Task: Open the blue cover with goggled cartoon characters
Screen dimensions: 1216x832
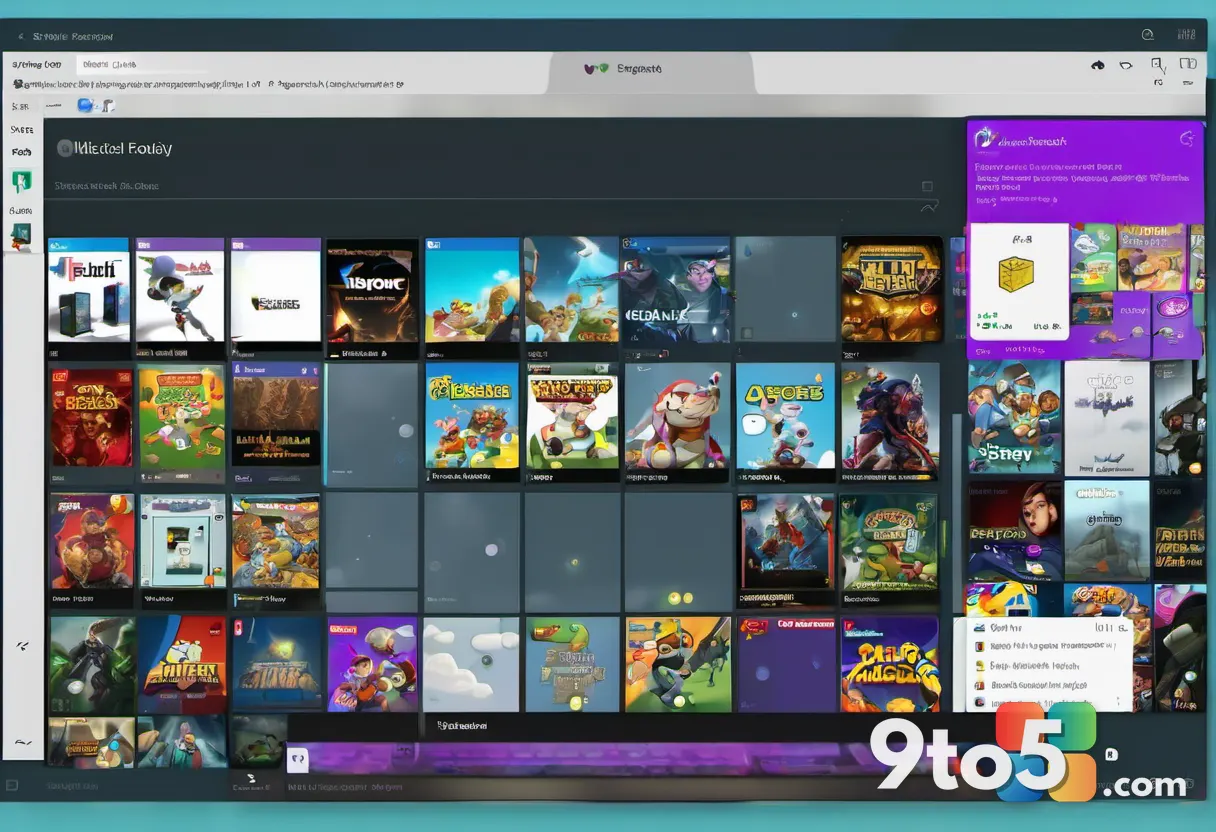Action: [x=1015, y=417]
